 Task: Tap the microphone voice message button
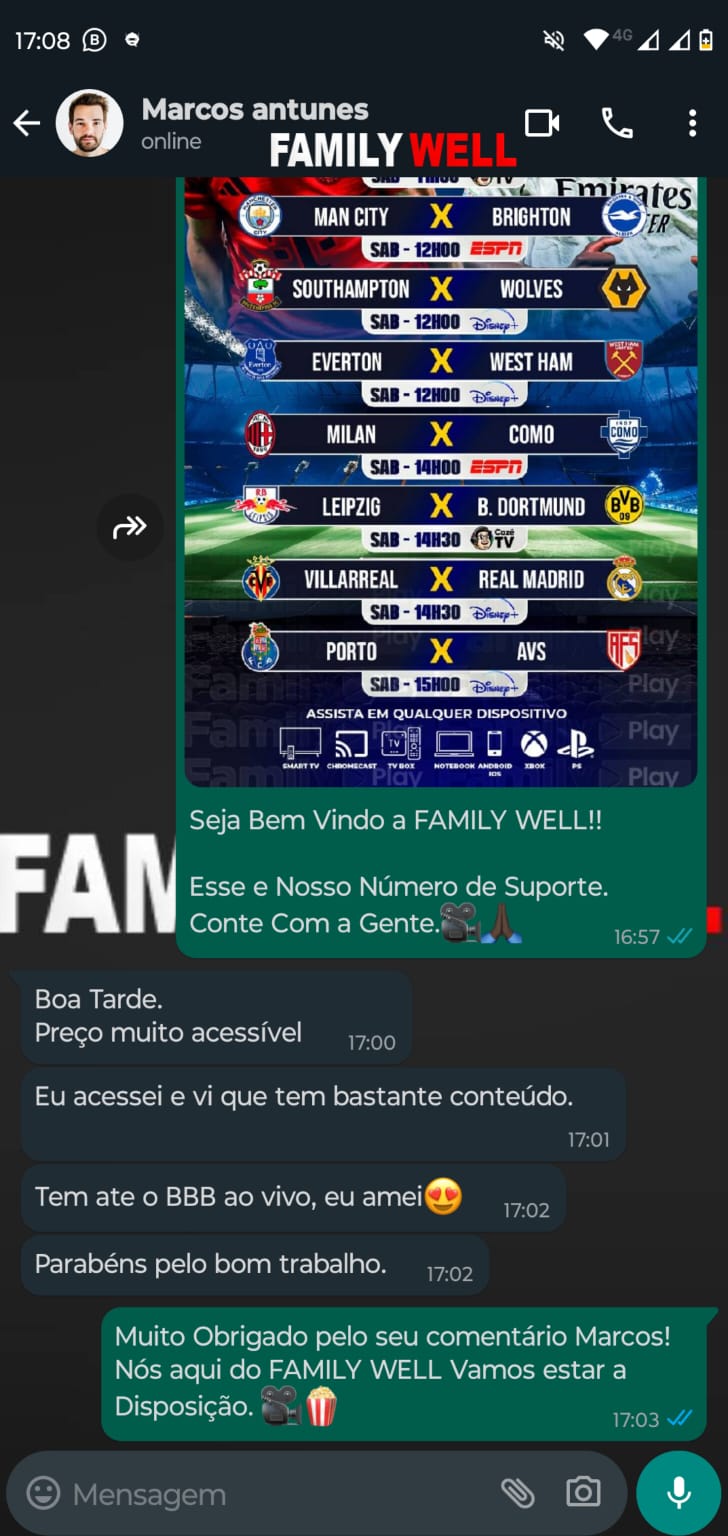(679, 1493)
